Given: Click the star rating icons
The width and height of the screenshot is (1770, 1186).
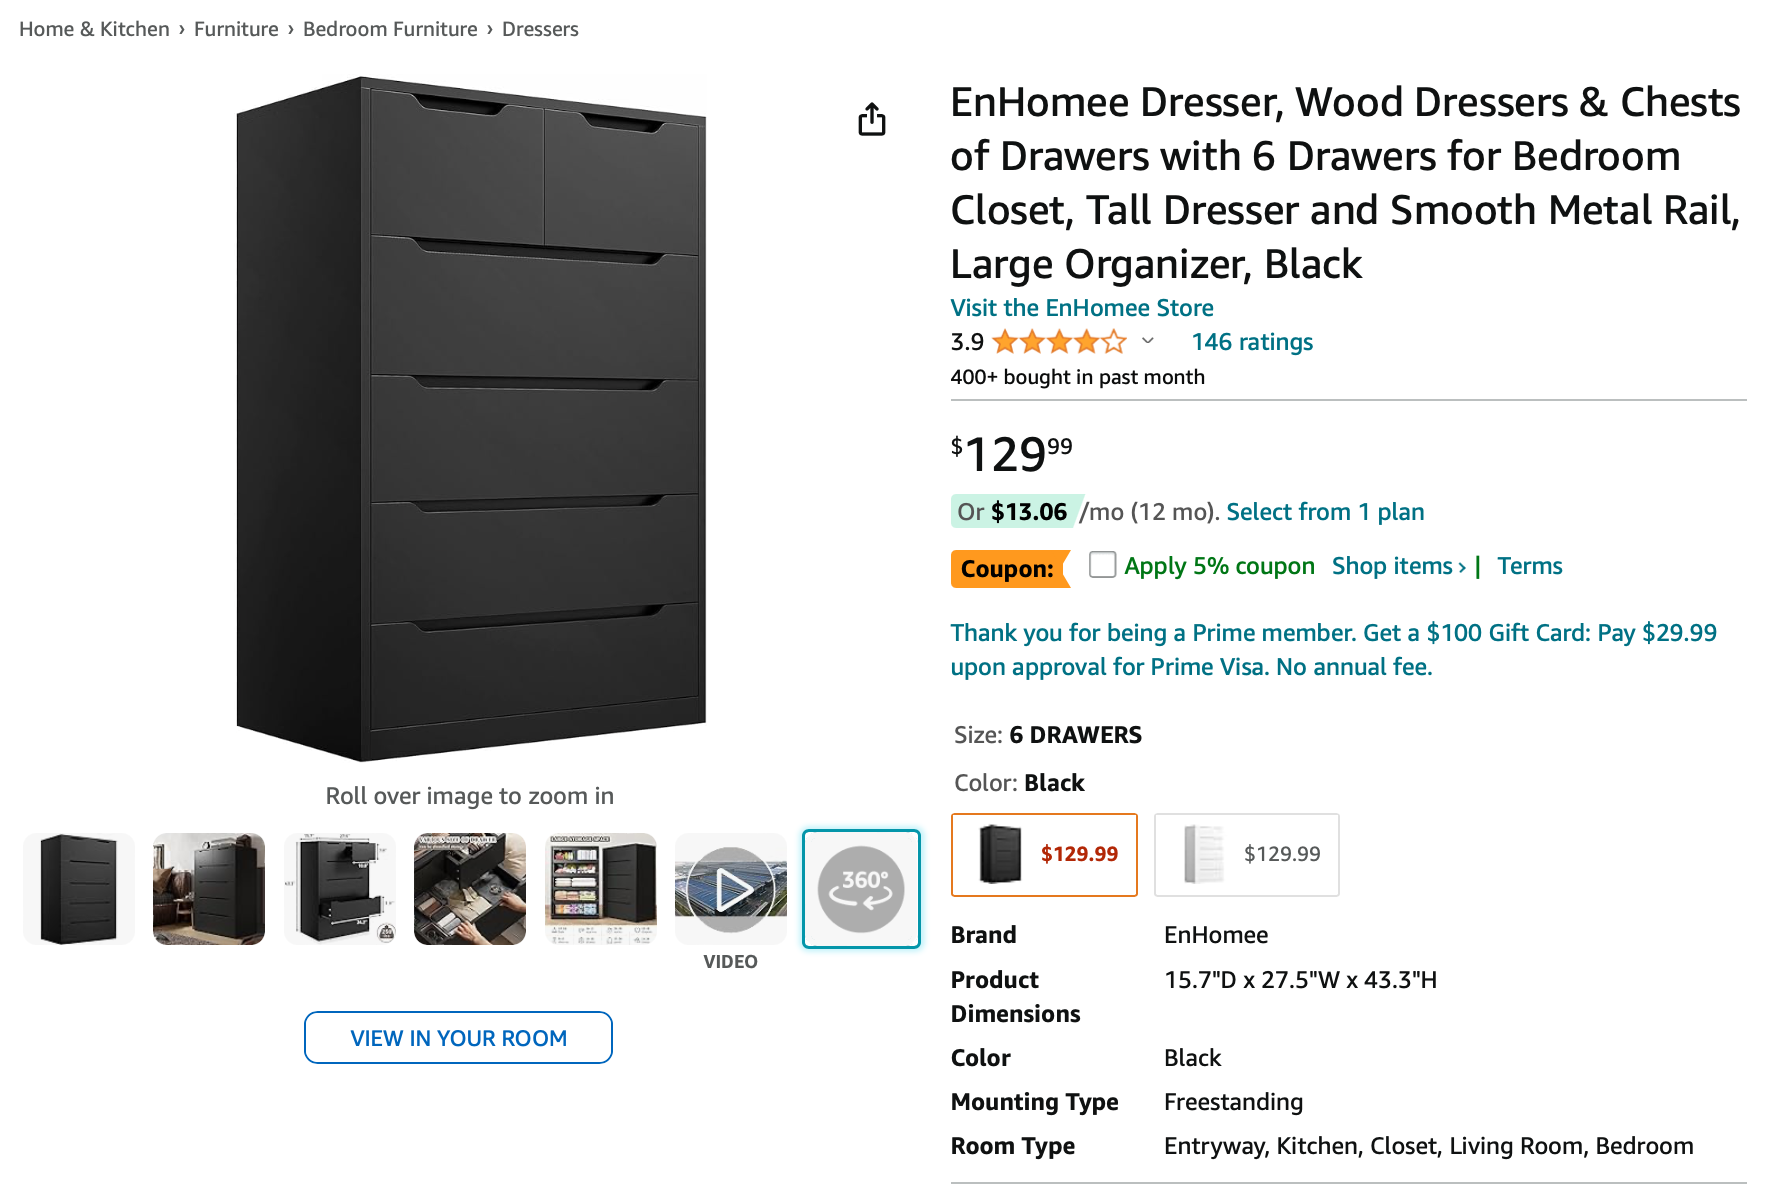Looking at the screenshot, I should (x=1059, y=343).
